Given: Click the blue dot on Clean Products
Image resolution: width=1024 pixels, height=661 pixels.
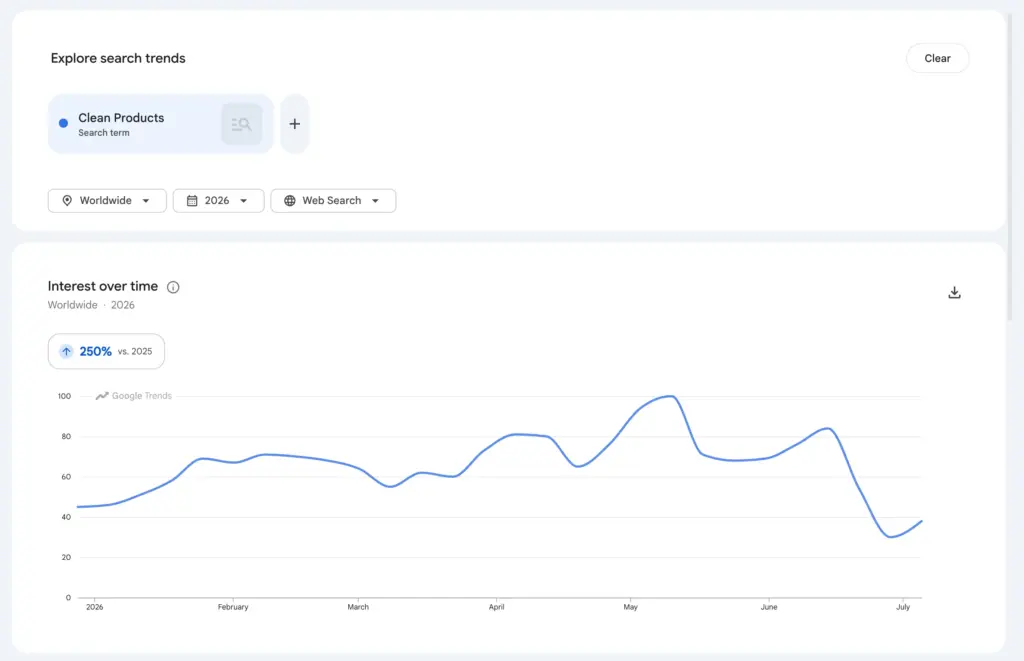Looking at the screenshot, I should click(x=63, y=123).
